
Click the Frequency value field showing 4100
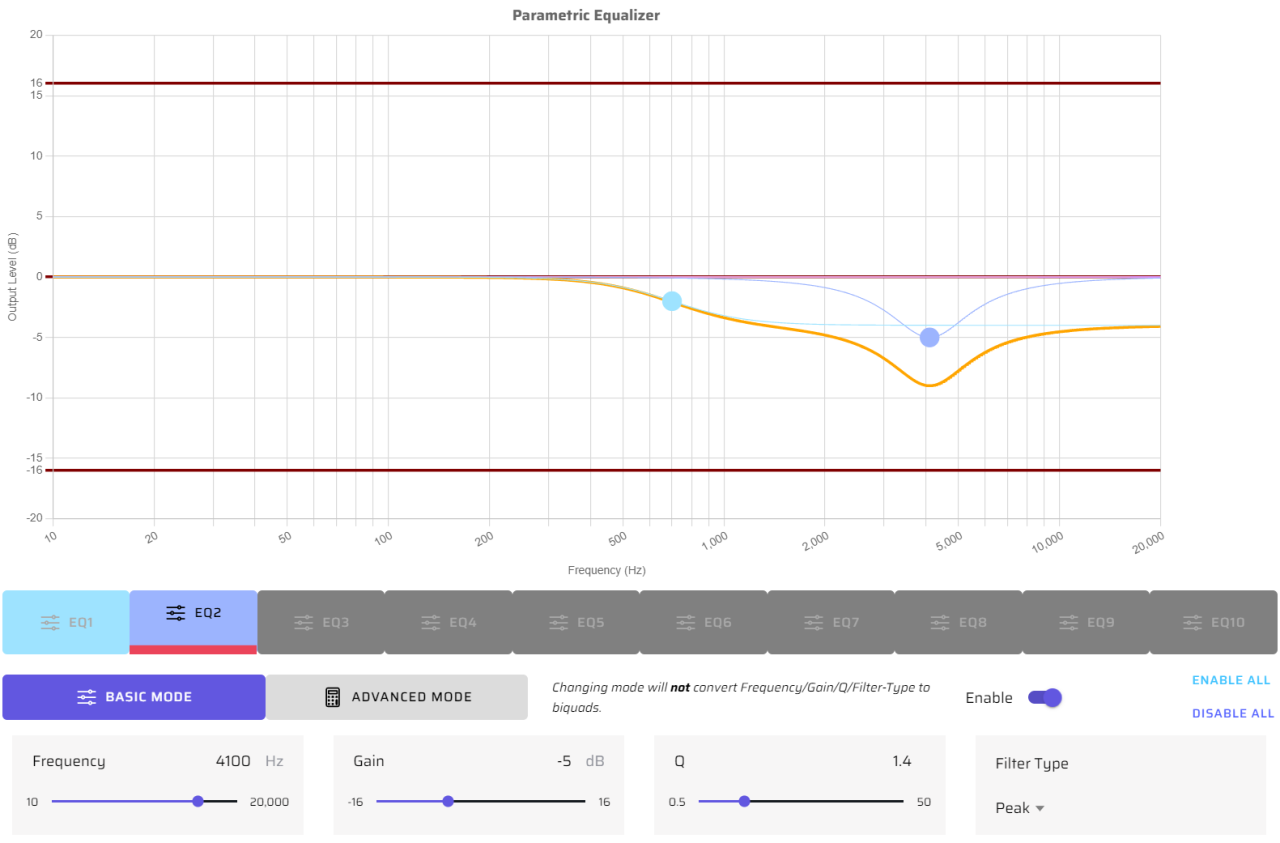pos(234,761)
